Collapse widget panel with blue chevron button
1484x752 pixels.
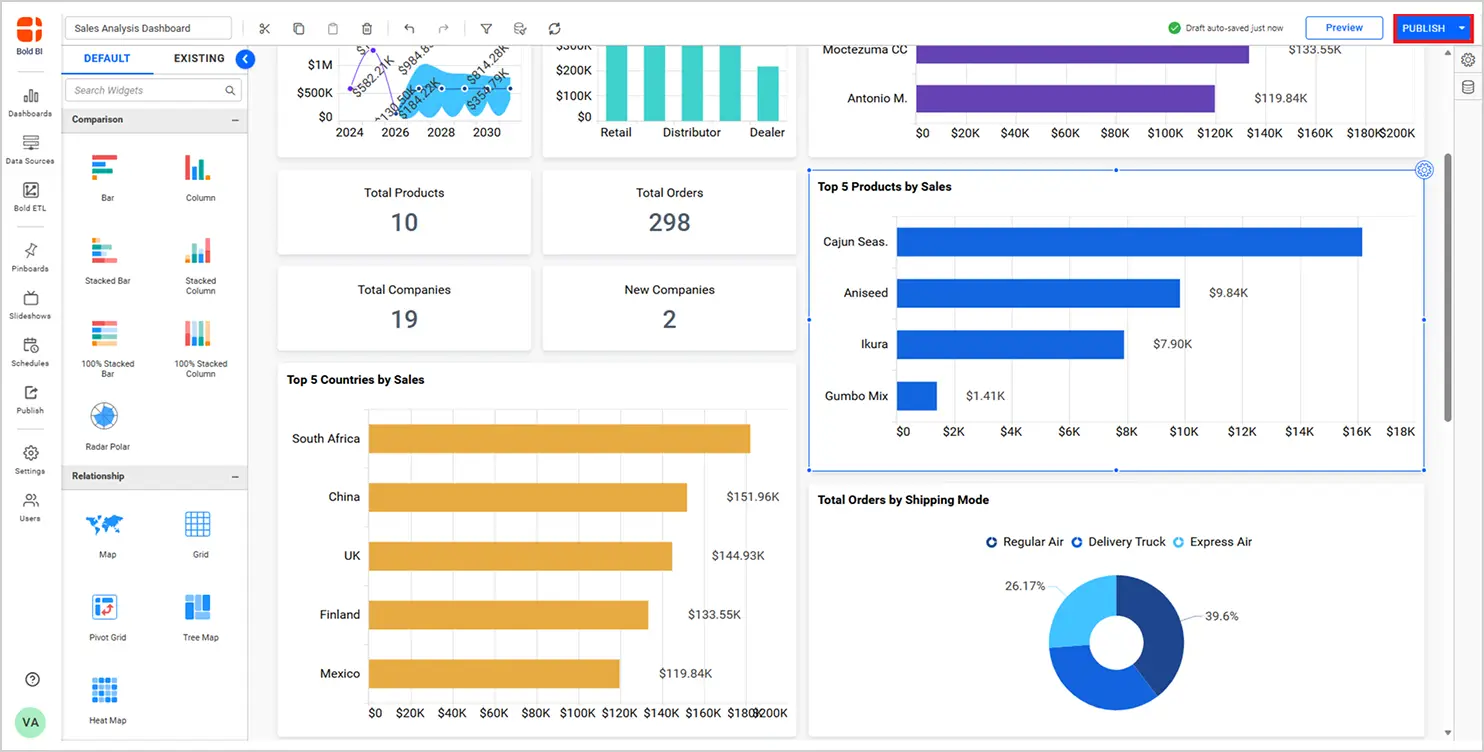point(245,59)
